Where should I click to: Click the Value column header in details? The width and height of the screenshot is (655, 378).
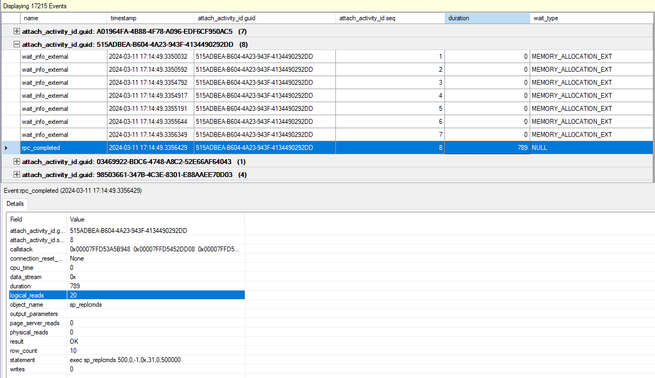(155, 219)
